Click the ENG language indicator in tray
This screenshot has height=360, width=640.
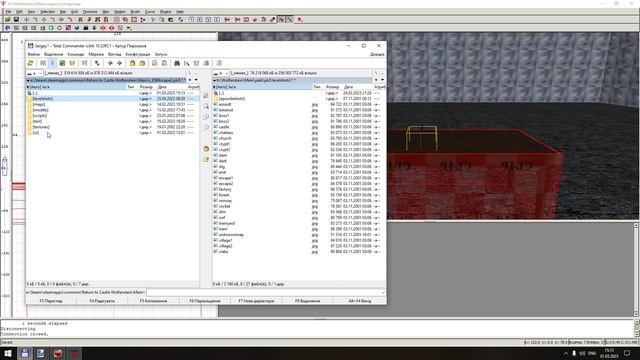point(592,353)
